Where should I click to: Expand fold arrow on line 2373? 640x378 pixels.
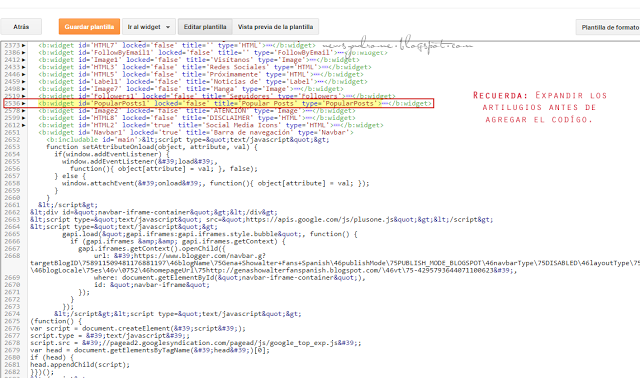click(24, 45)
